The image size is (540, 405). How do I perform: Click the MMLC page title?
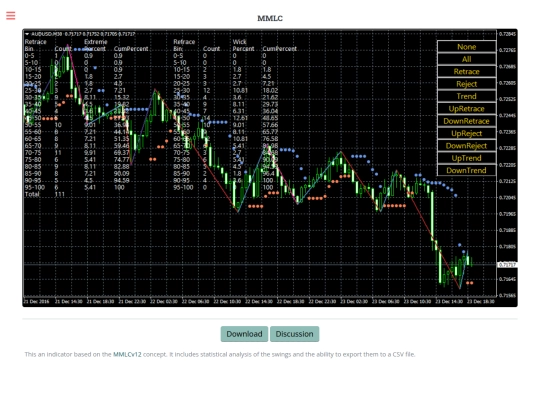tap(270, 18)
